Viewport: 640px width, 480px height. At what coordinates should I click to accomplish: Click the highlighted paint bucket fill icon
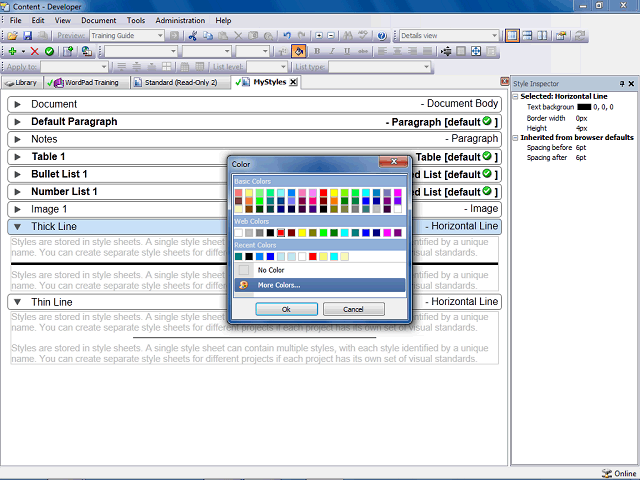(299, 51)
